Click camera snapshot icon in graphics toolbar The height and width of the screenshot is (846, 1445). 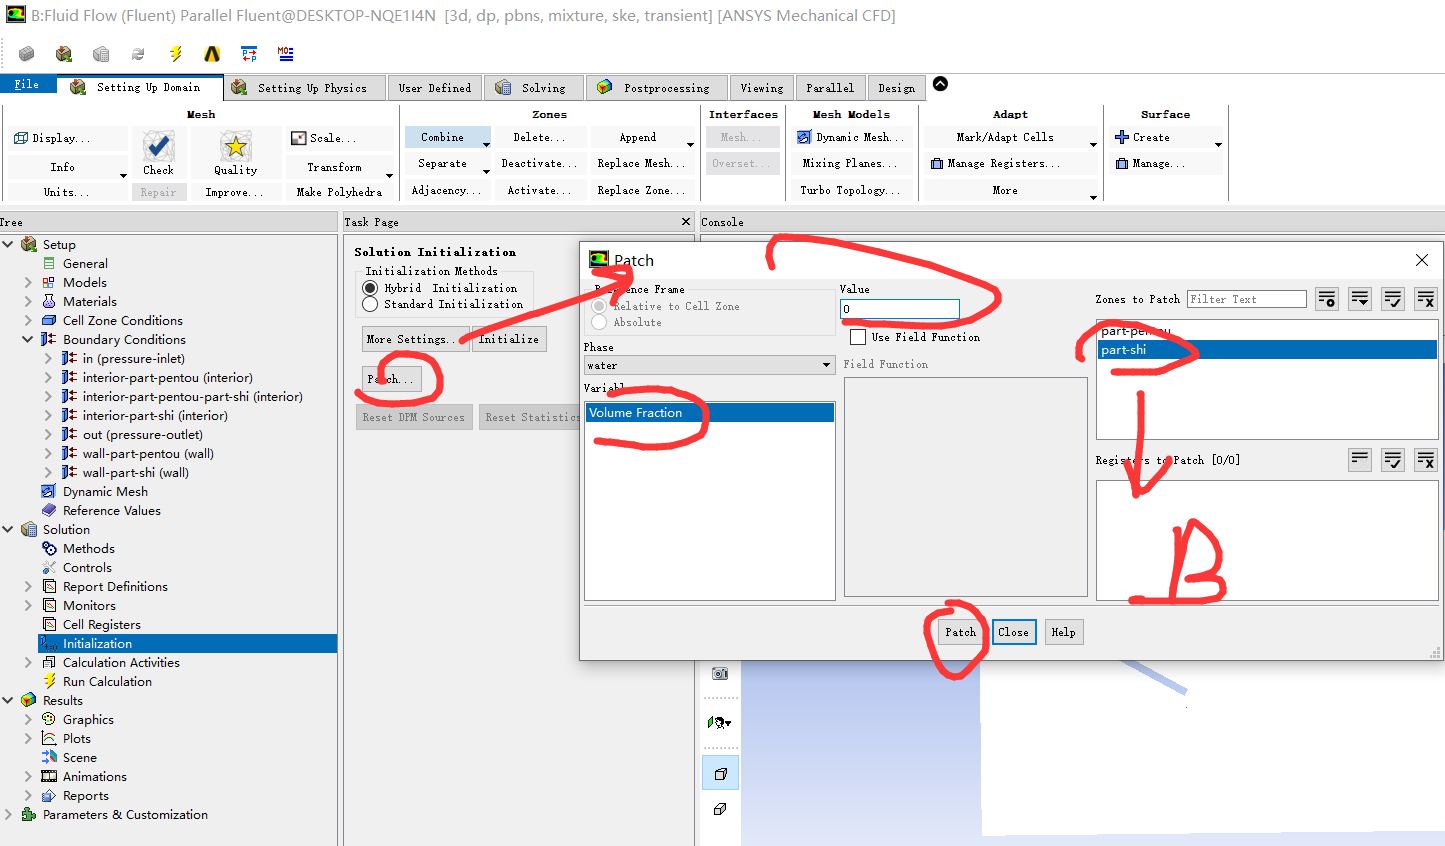click(720, 674)
